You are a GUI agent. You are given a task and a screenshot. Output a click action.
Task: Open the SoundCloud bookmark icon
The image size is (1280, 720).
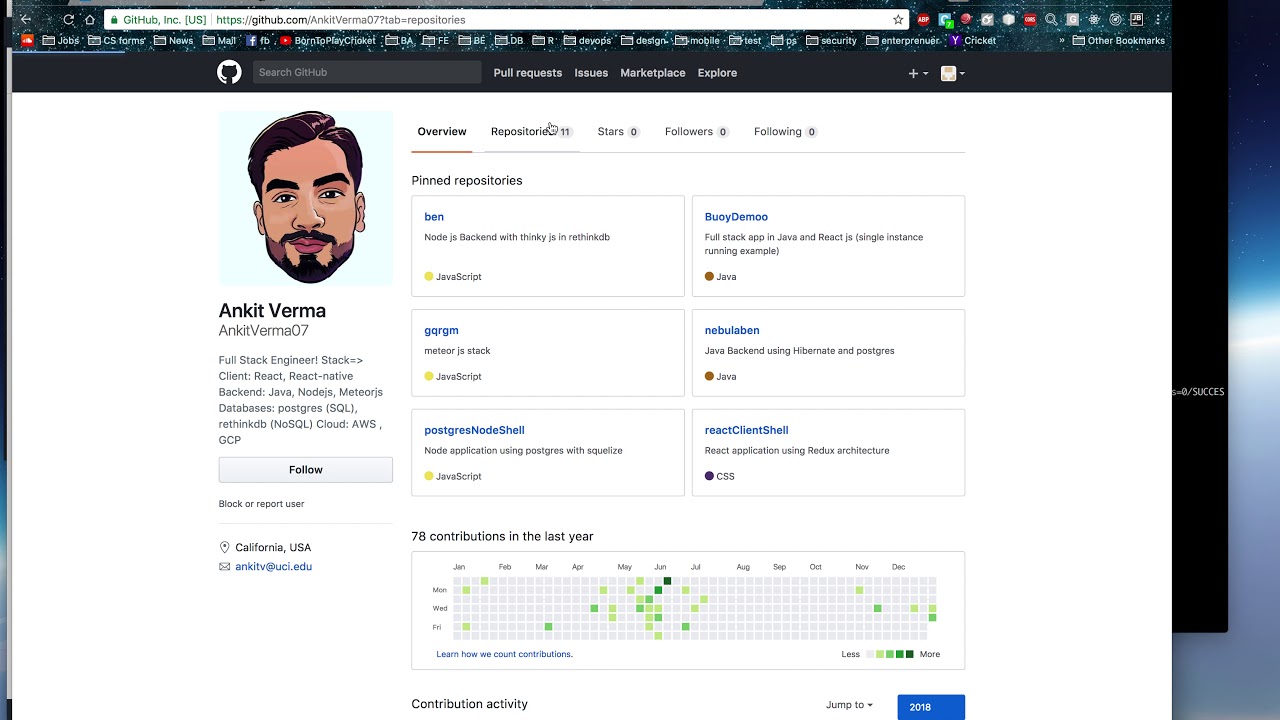coord(27,41)
